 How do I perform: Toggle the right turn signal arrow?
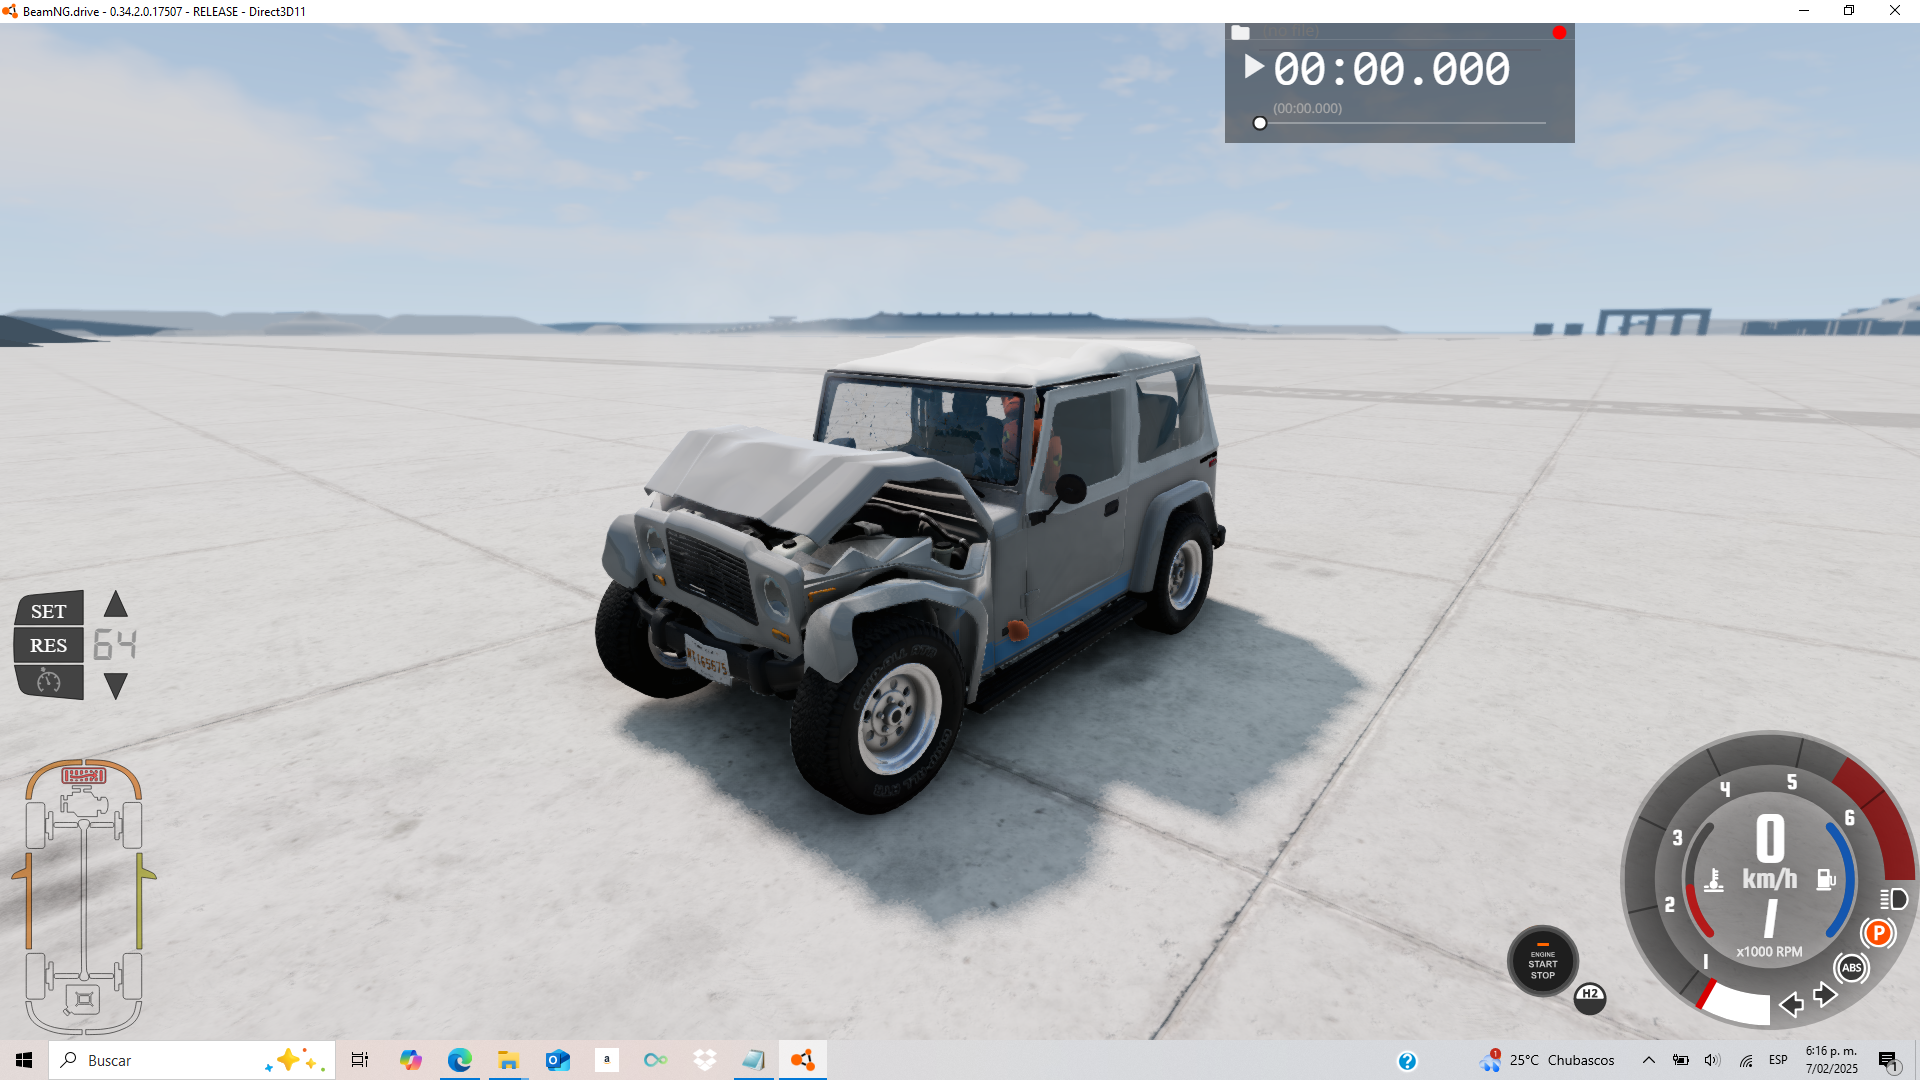[x=1825, y=995]
